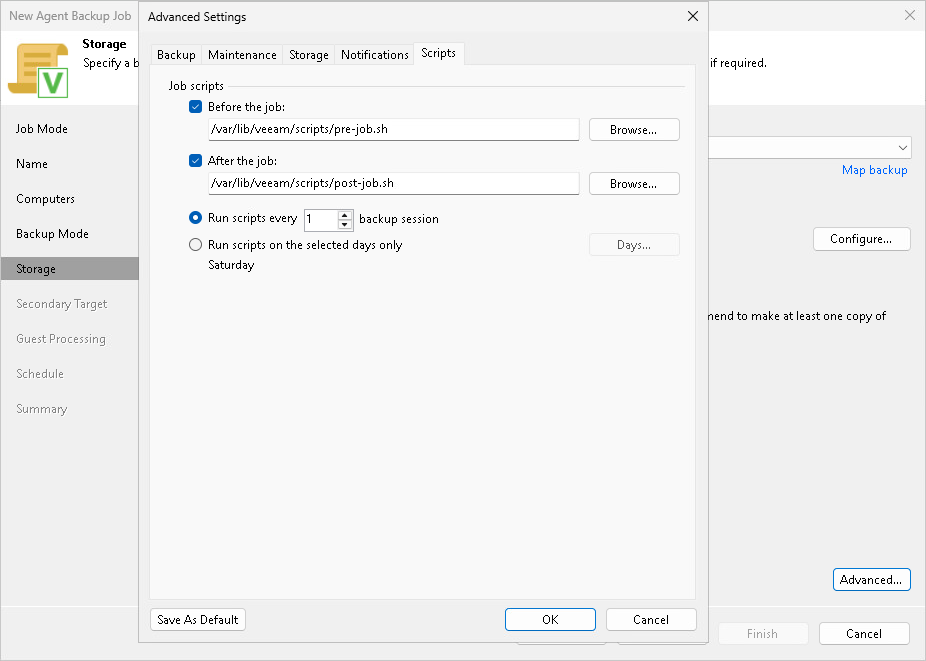Click the 'backup session' label
The width and height of the screenshot is (926, 661).
click(399, 219)
